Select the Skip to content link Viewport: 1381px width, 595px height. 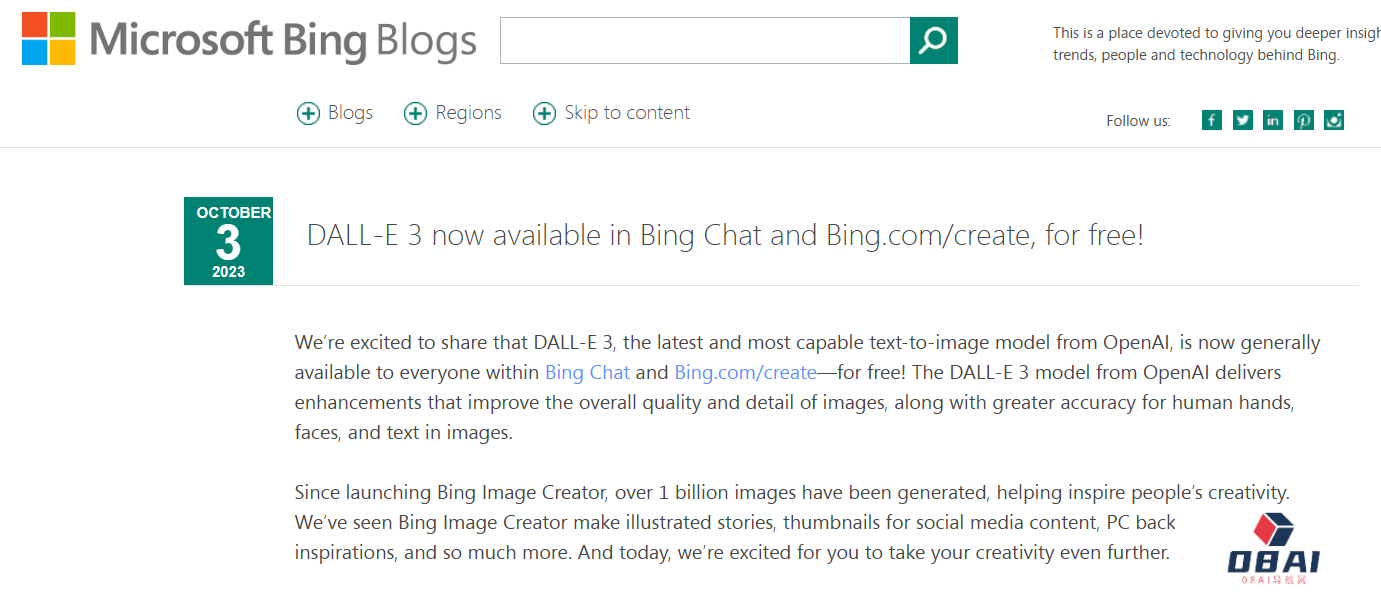[627, 113]
